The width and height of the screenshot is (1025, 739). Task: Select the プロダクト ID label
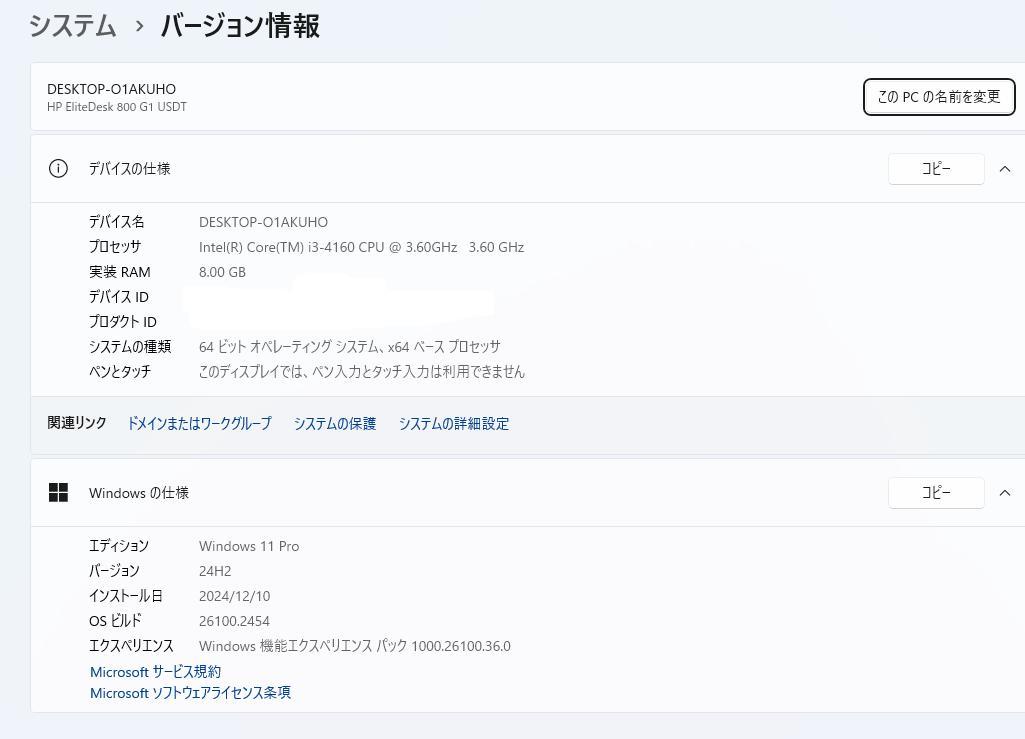pos(123,322)
